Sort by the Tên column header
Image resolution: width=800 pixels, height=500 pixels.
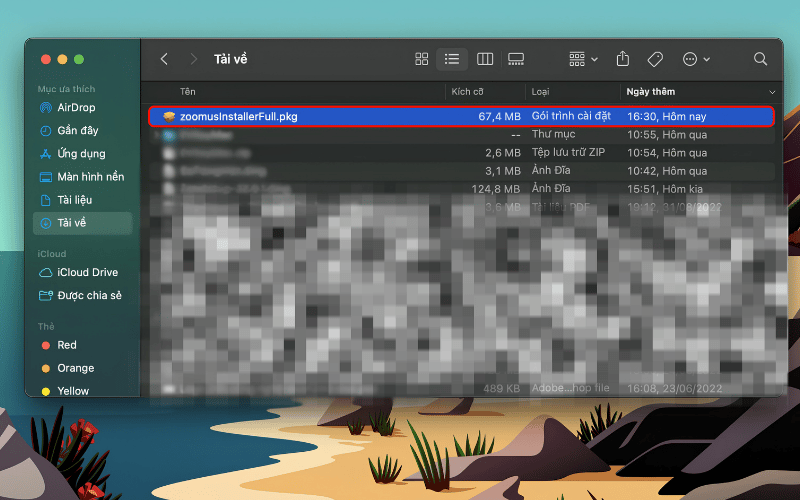[x=187, y=92]
